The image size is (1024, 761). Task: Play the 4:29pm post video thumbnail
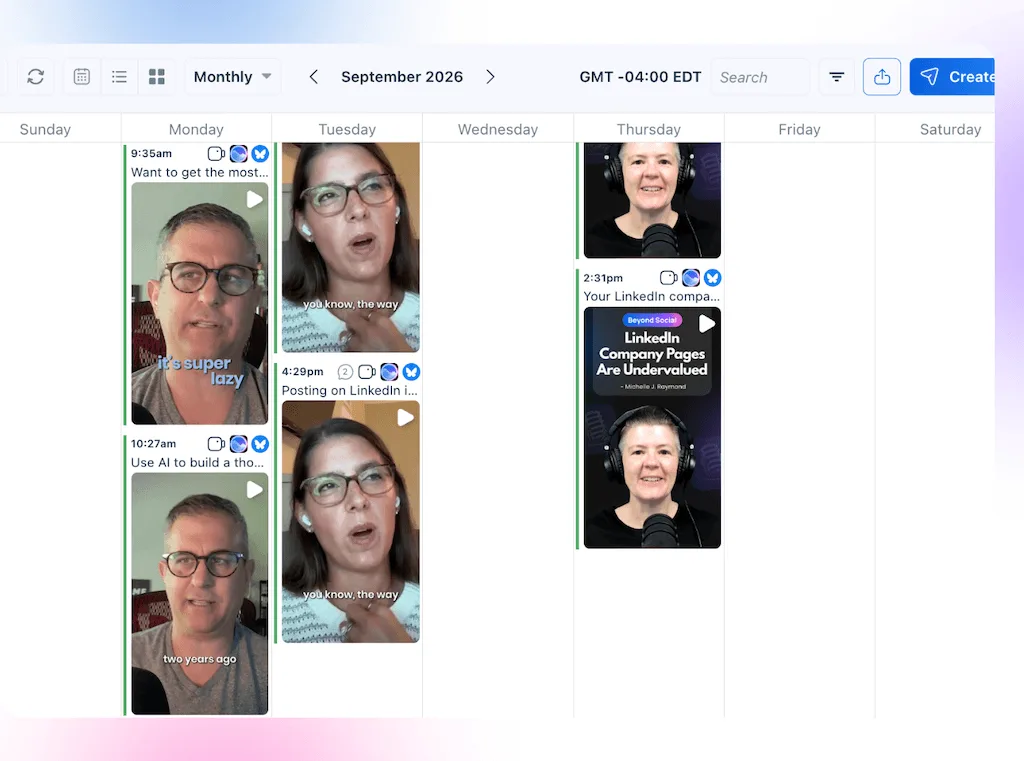(351, 522)
